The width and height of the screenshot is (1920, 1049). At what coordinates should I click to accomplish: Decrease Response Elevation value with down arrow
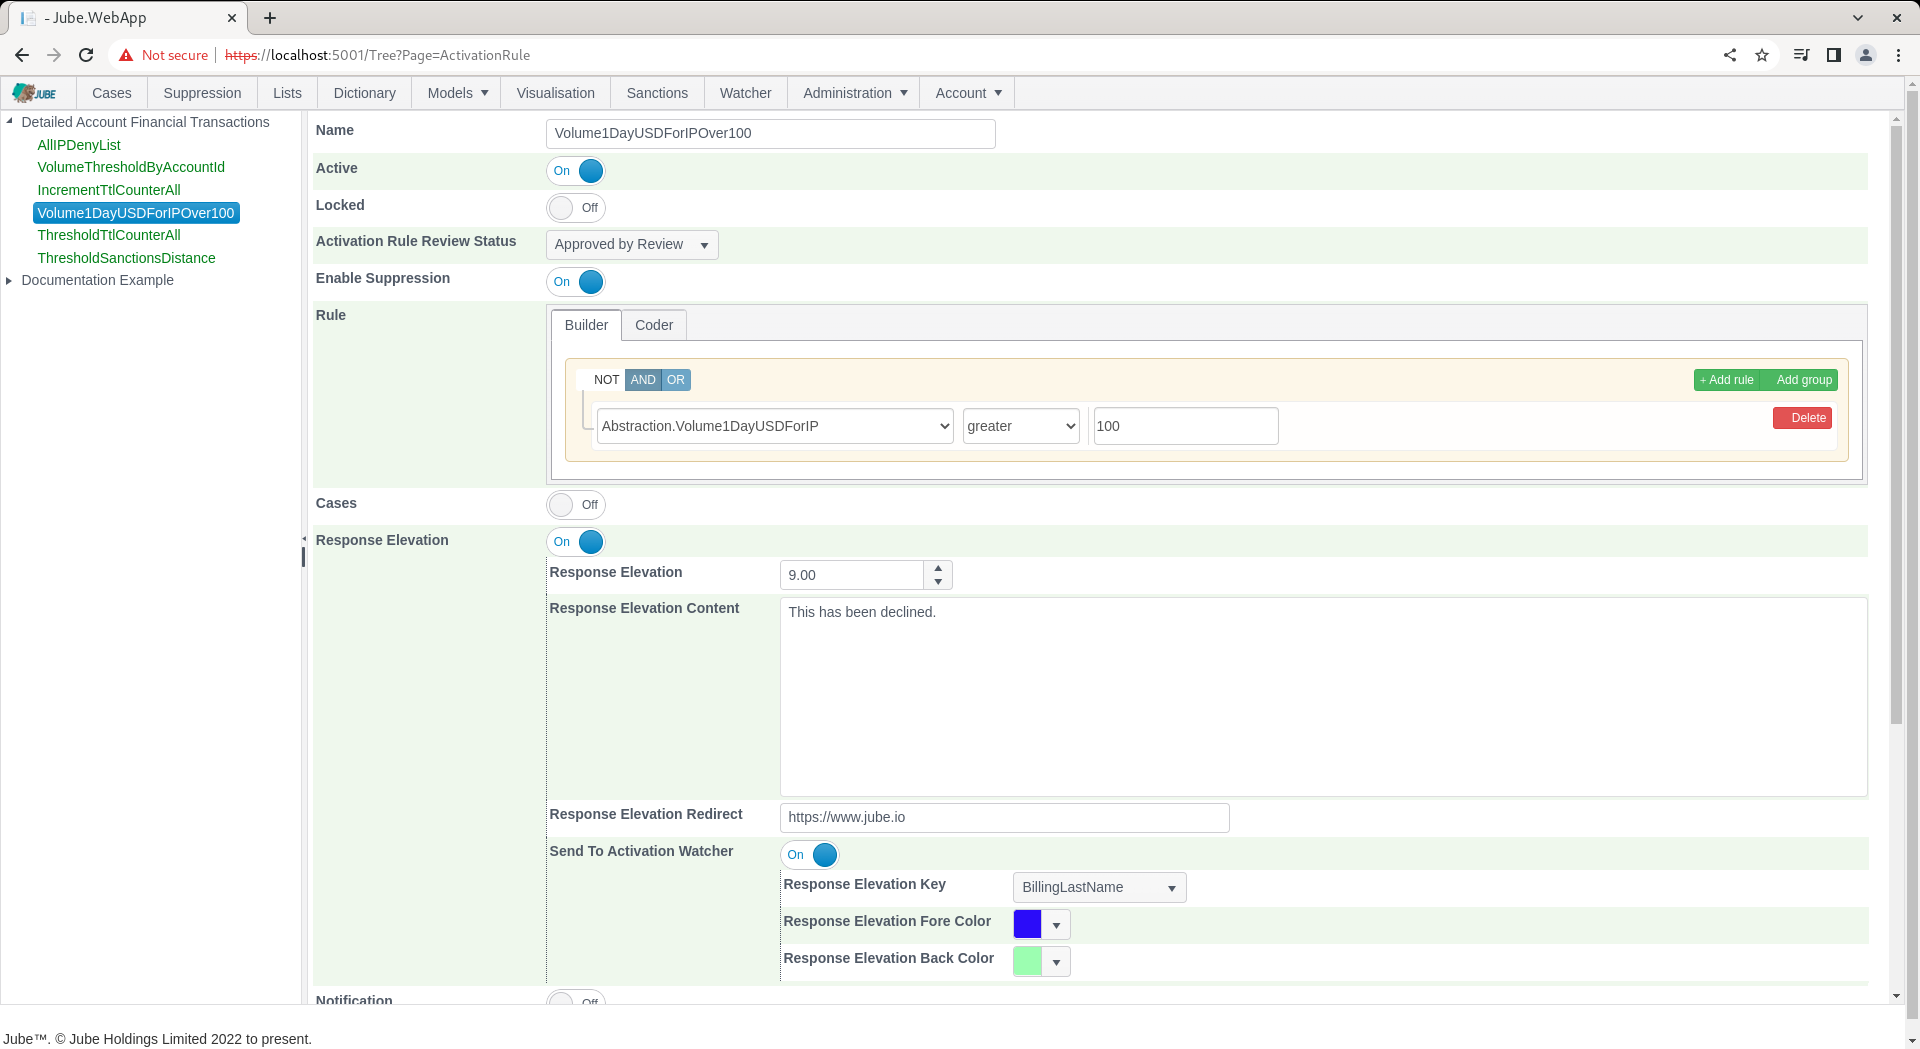938,582
